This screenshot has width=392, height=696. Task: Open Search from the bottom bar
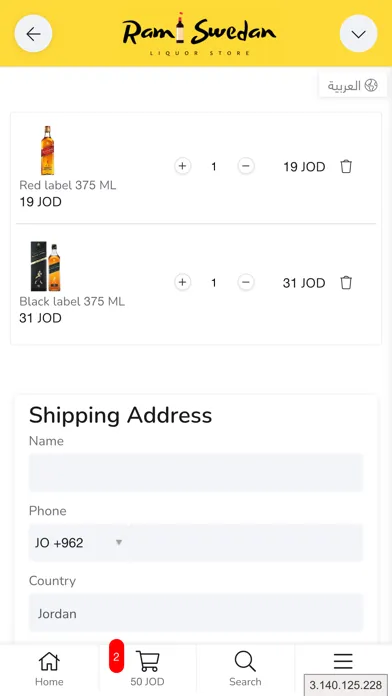click(245, 669)
